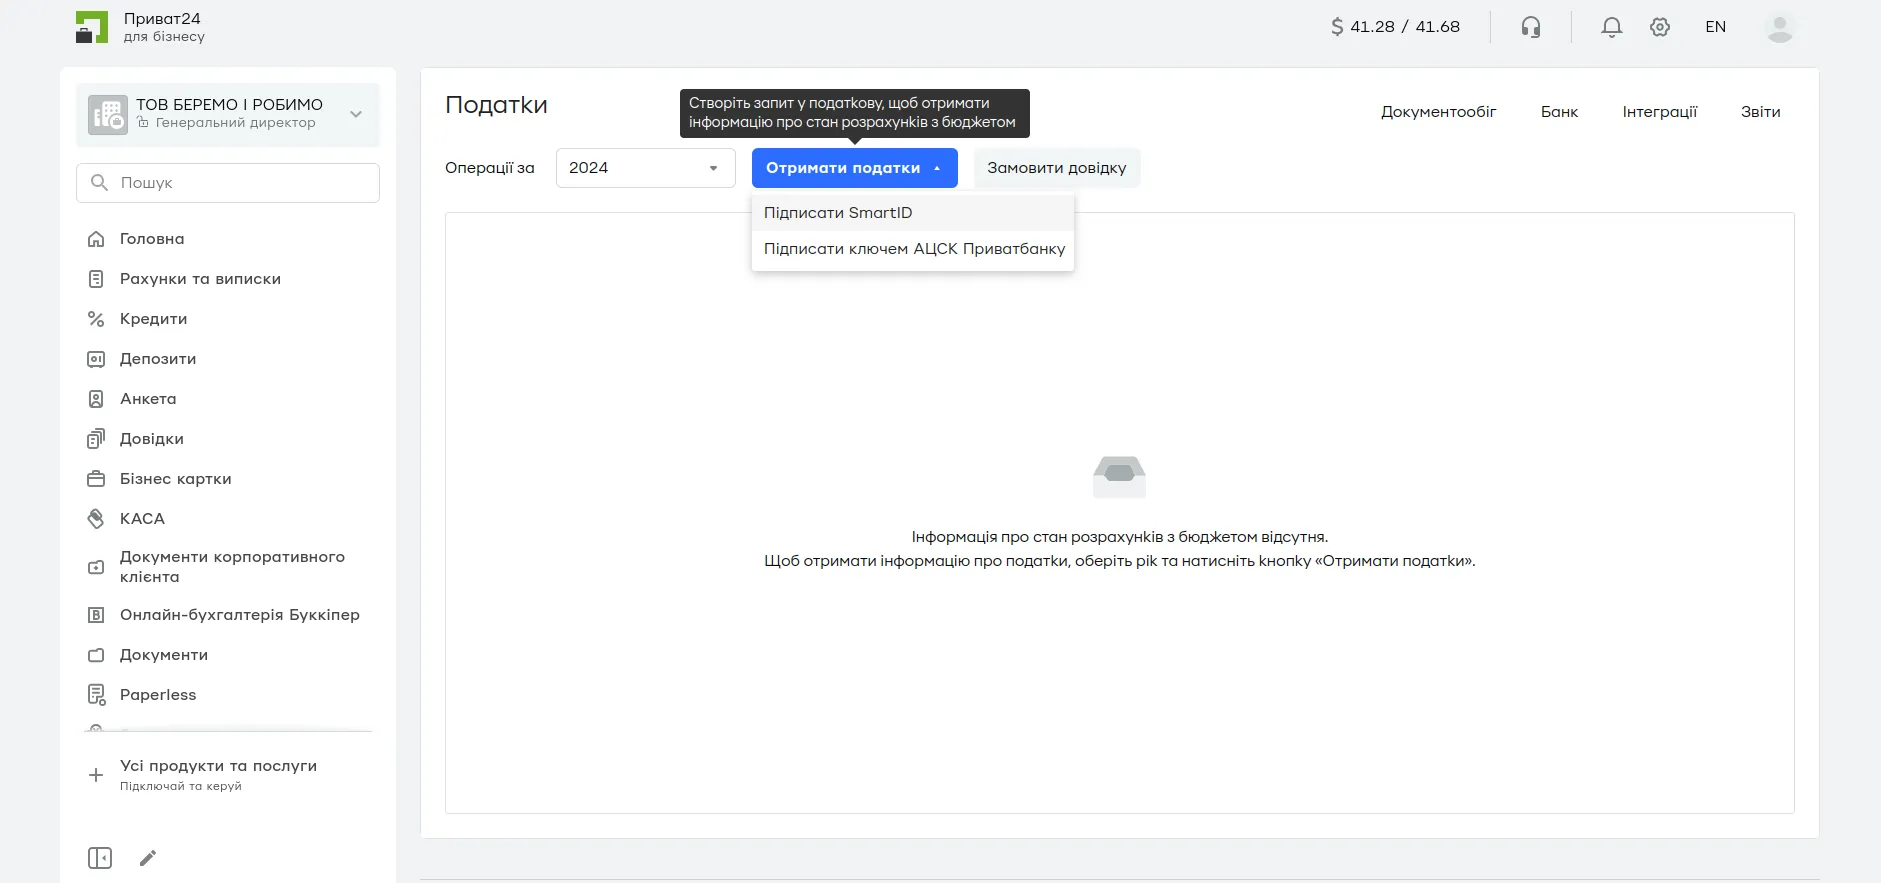Viewport: 1881px width, 883px height.
Task: Collapse the Отримати податки dropdown button
Action: [x=854, y=168]
